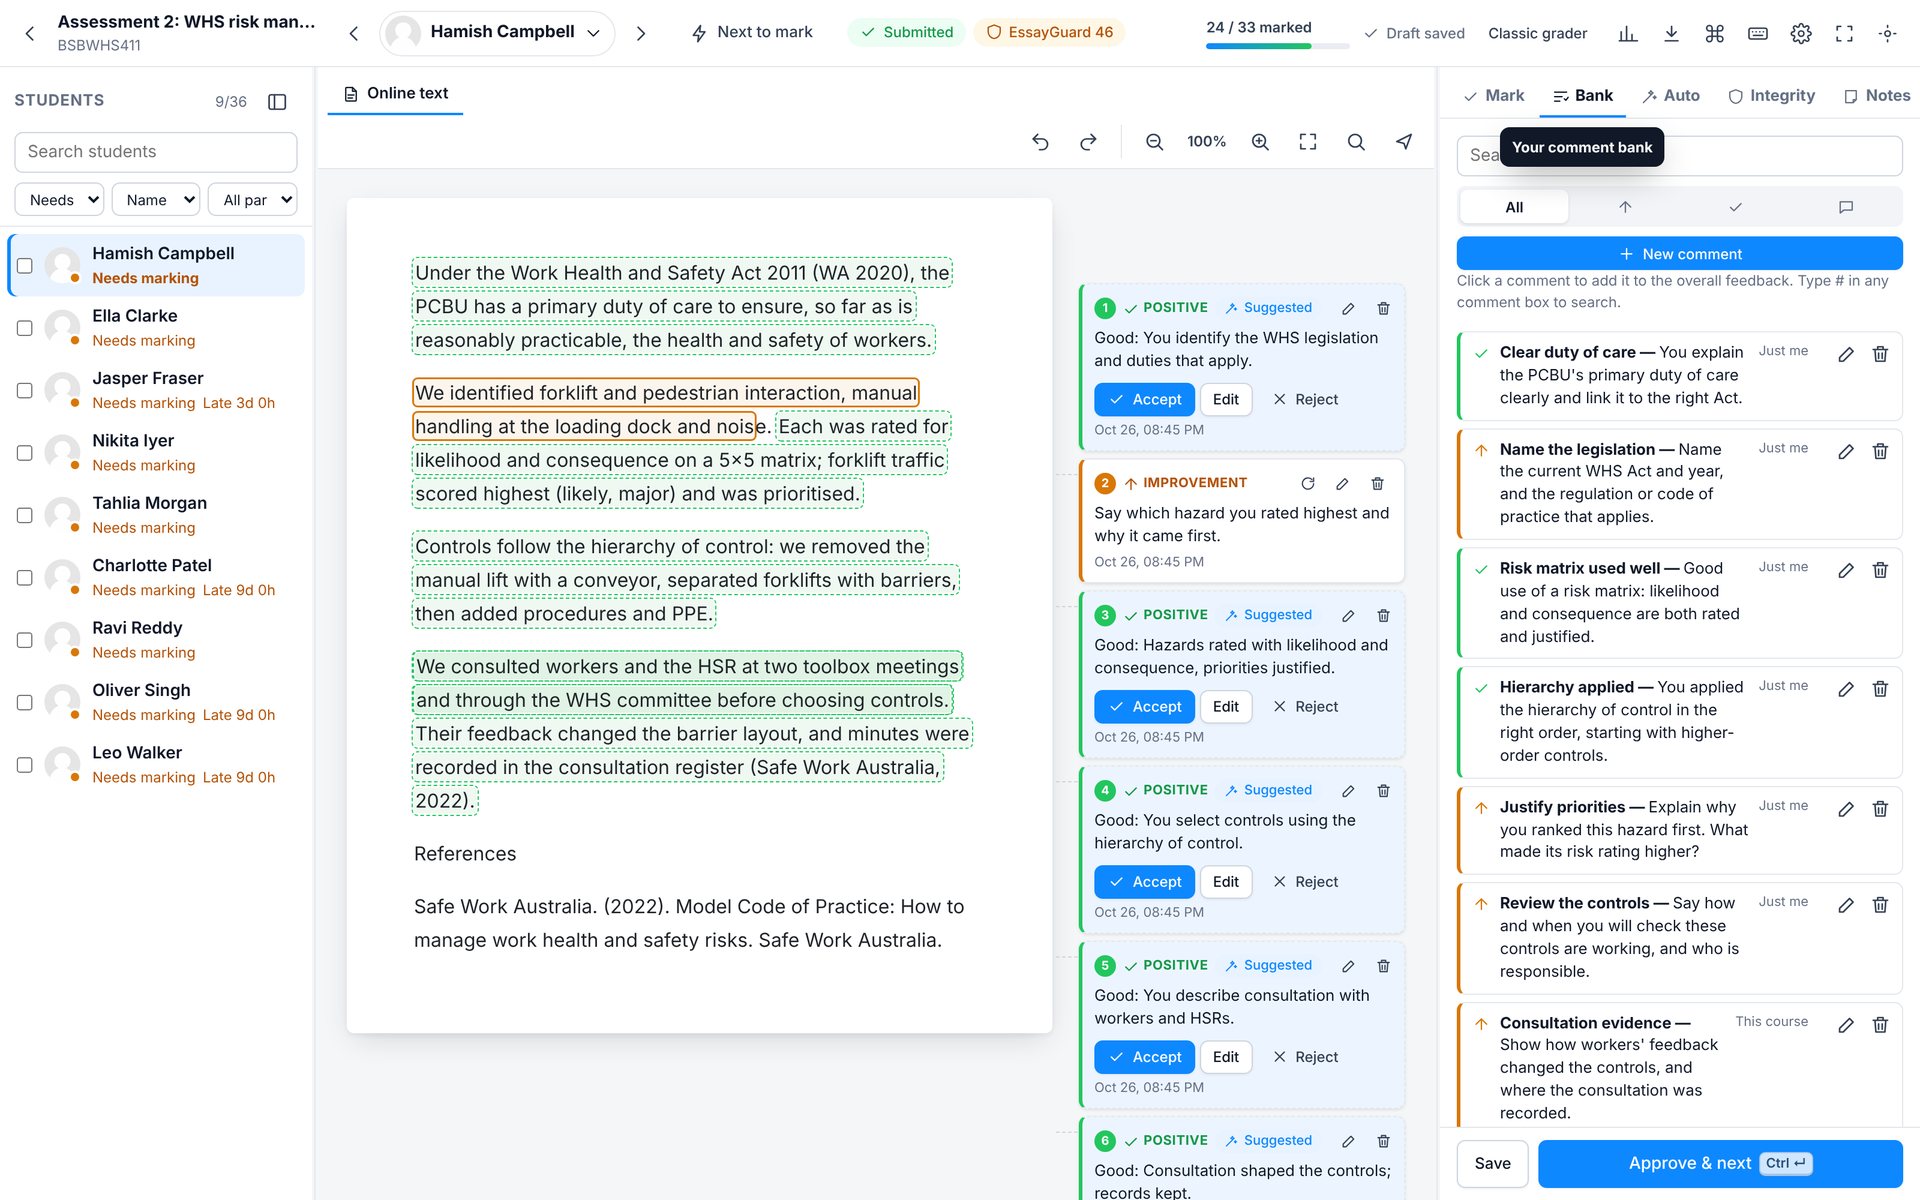
Task: Tick the checkbox for Leo Walker
Action: point(25,765)
